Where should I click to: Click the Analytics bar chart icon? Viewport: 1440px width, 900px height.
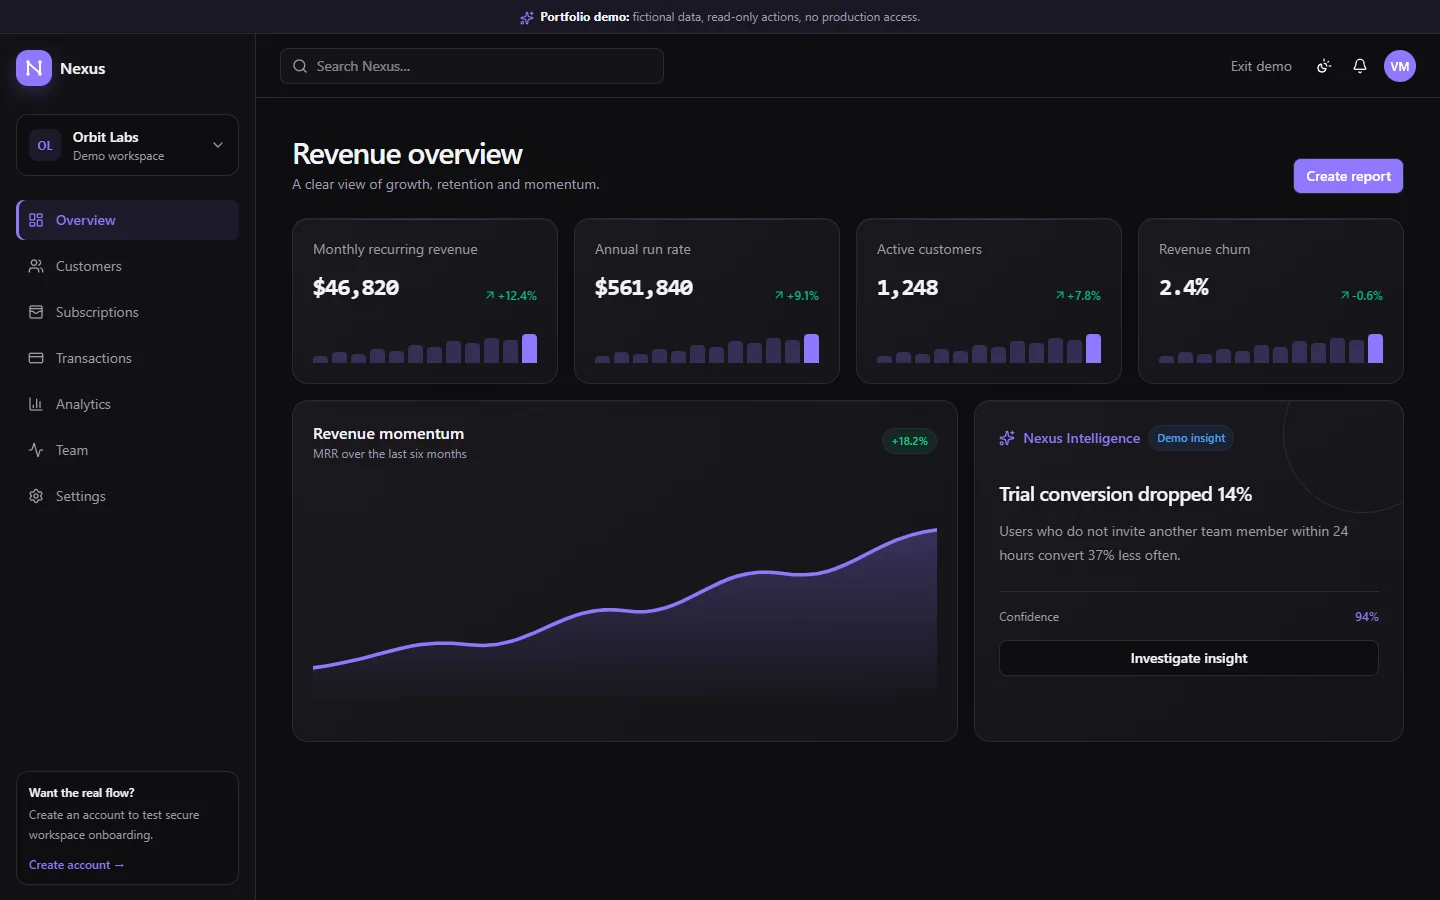click(36, 404)
